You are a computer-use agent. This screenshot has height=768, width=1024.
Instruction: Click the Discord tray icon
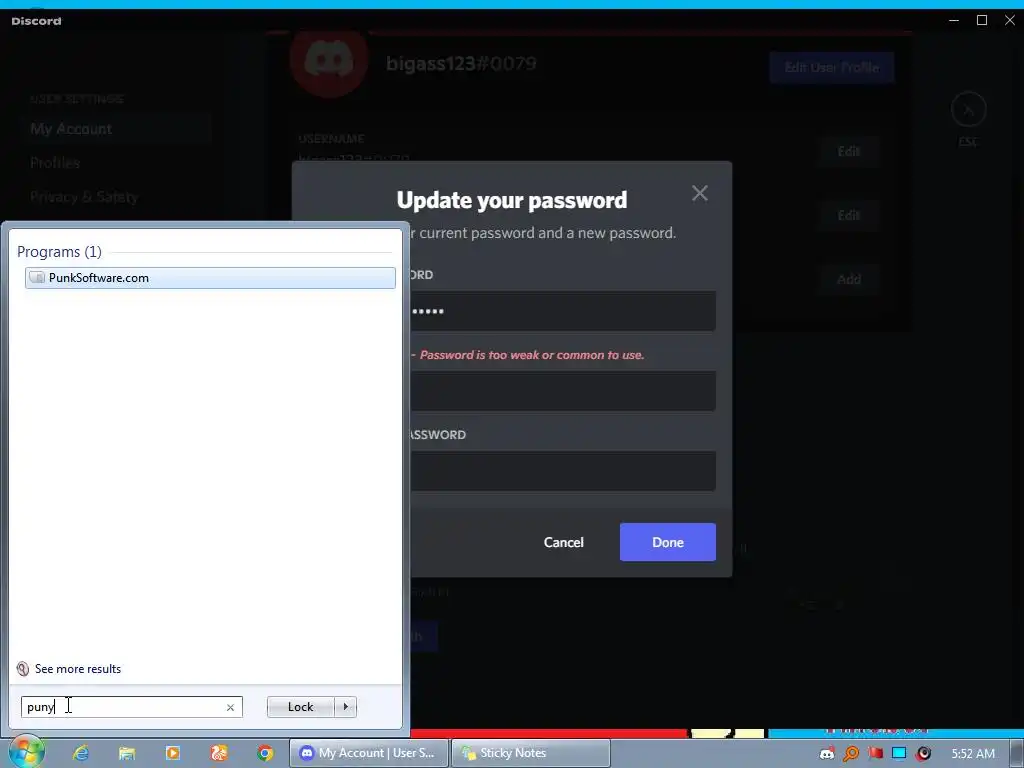click(x=827, y=754)
